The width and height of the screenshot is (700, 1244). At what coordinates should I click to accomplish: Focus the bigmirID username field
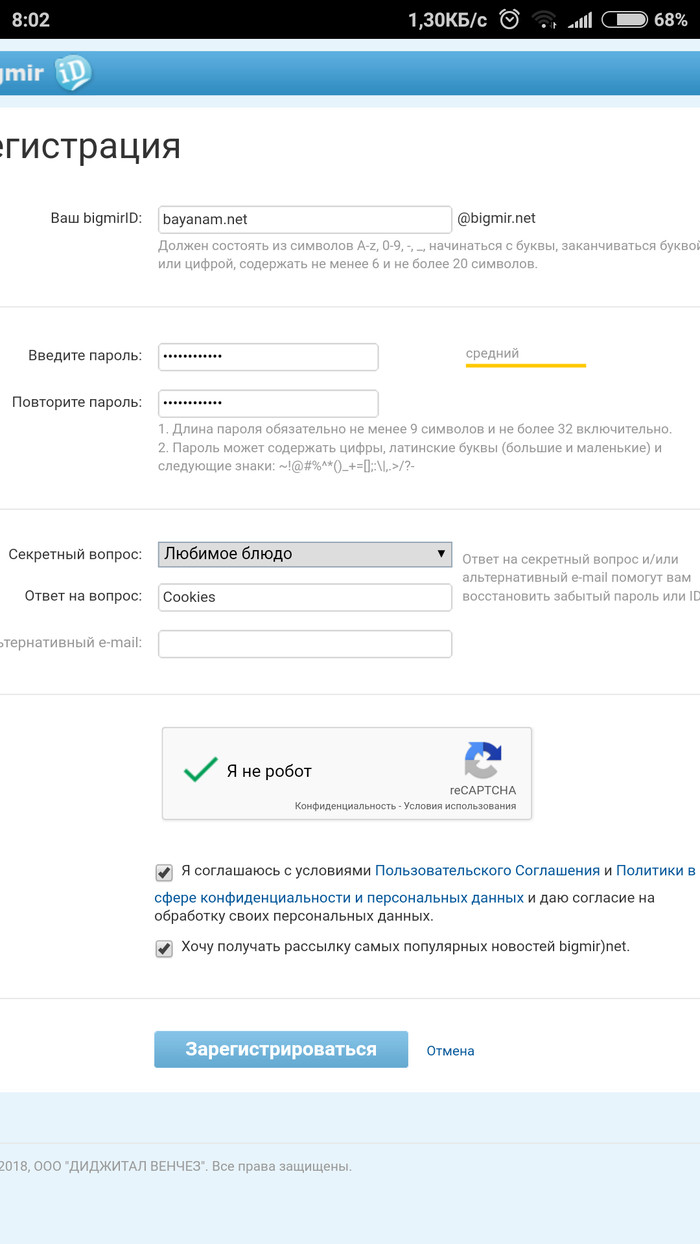305,219
